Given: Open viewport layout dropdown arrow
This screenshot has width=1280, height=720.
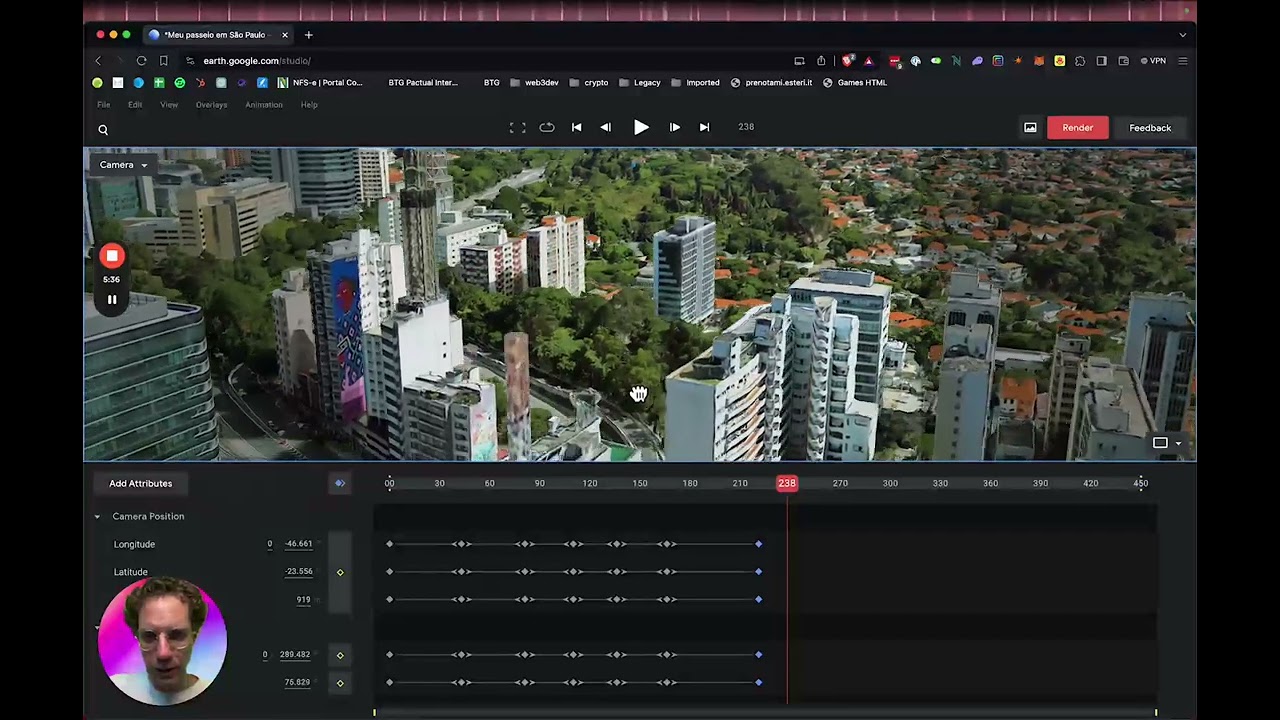Looking at the screenshot, I should coord(1178,443).
